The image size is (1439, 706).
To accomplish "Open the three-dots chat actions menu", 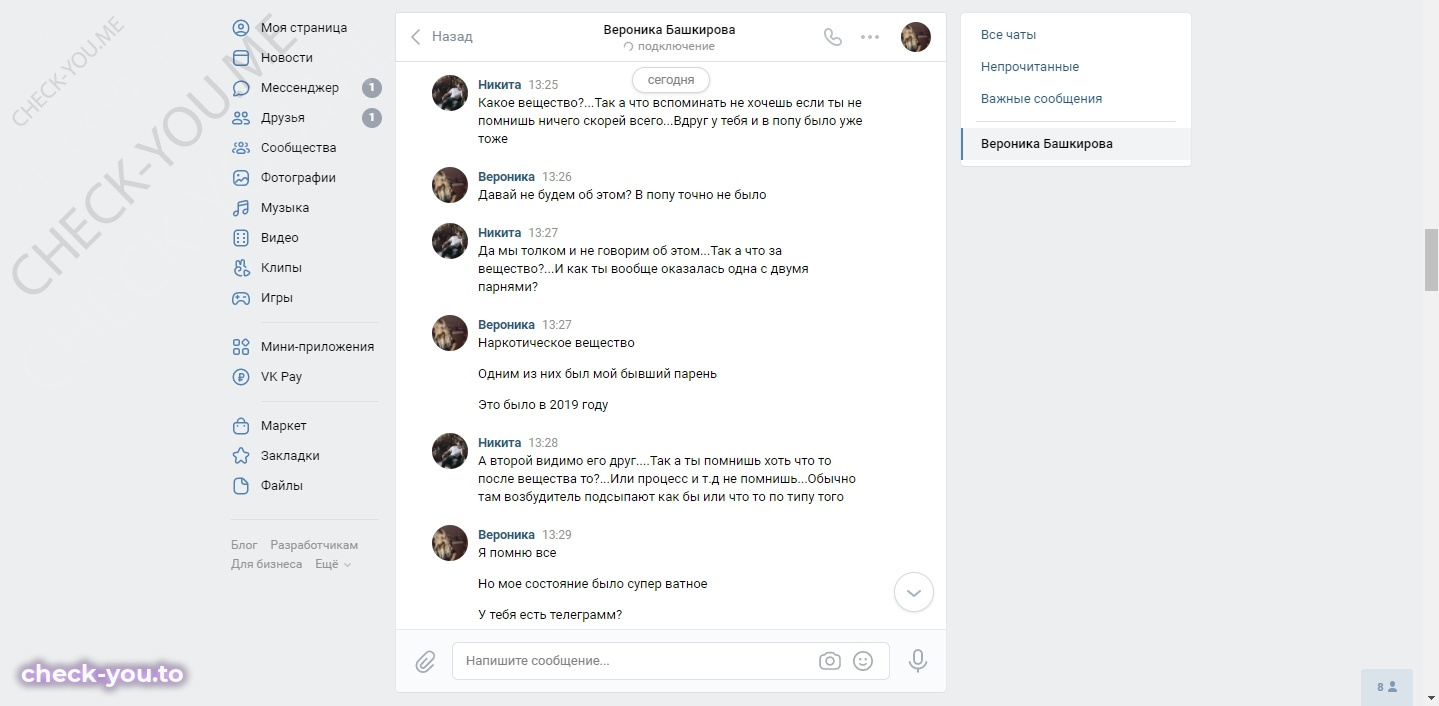I will point(870,37).
